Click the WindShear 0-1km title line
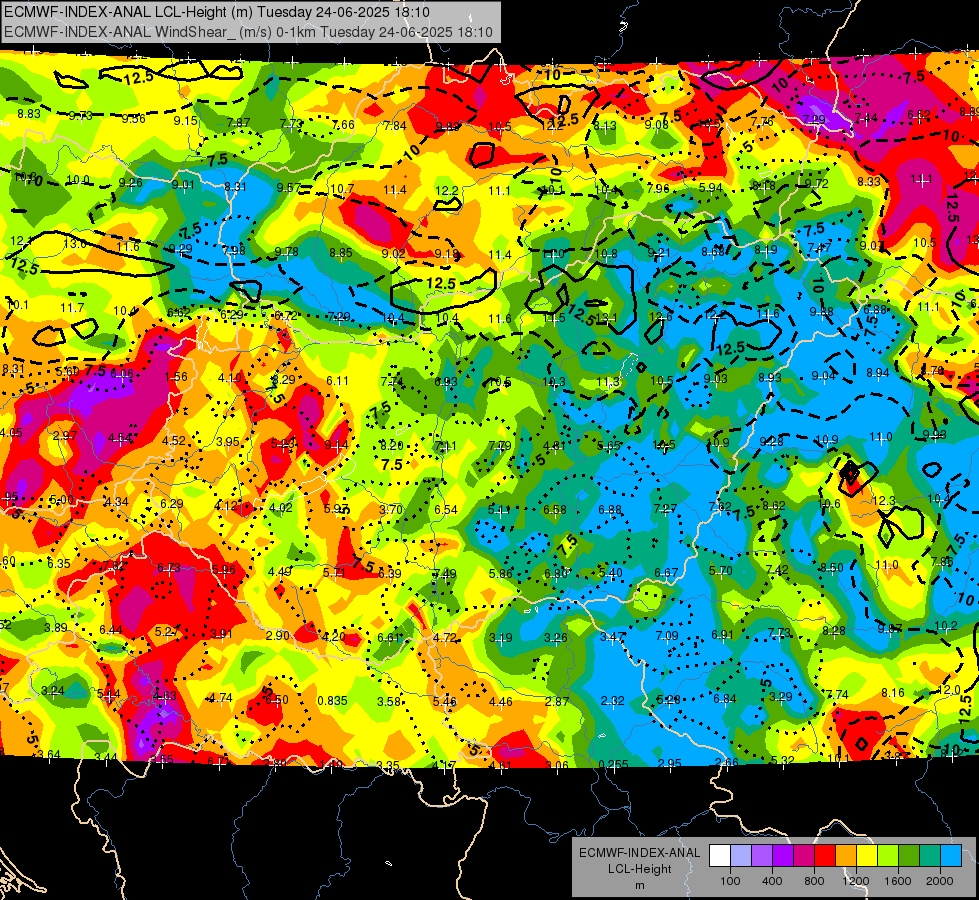 pos(248,32)
